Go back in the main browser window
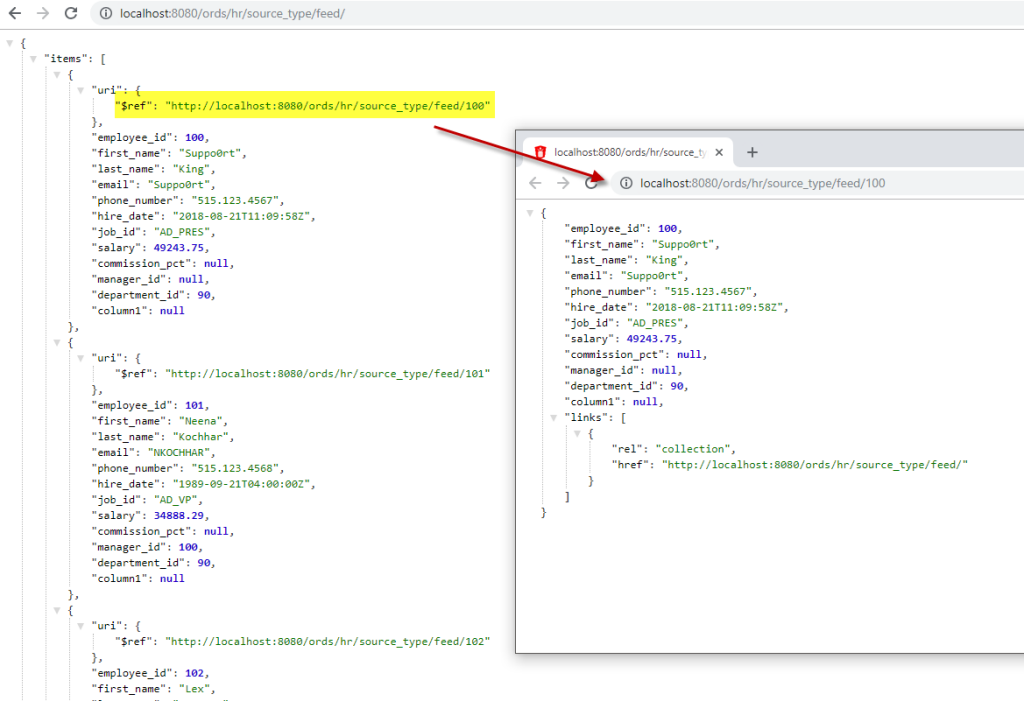 (x=14, y=13)
